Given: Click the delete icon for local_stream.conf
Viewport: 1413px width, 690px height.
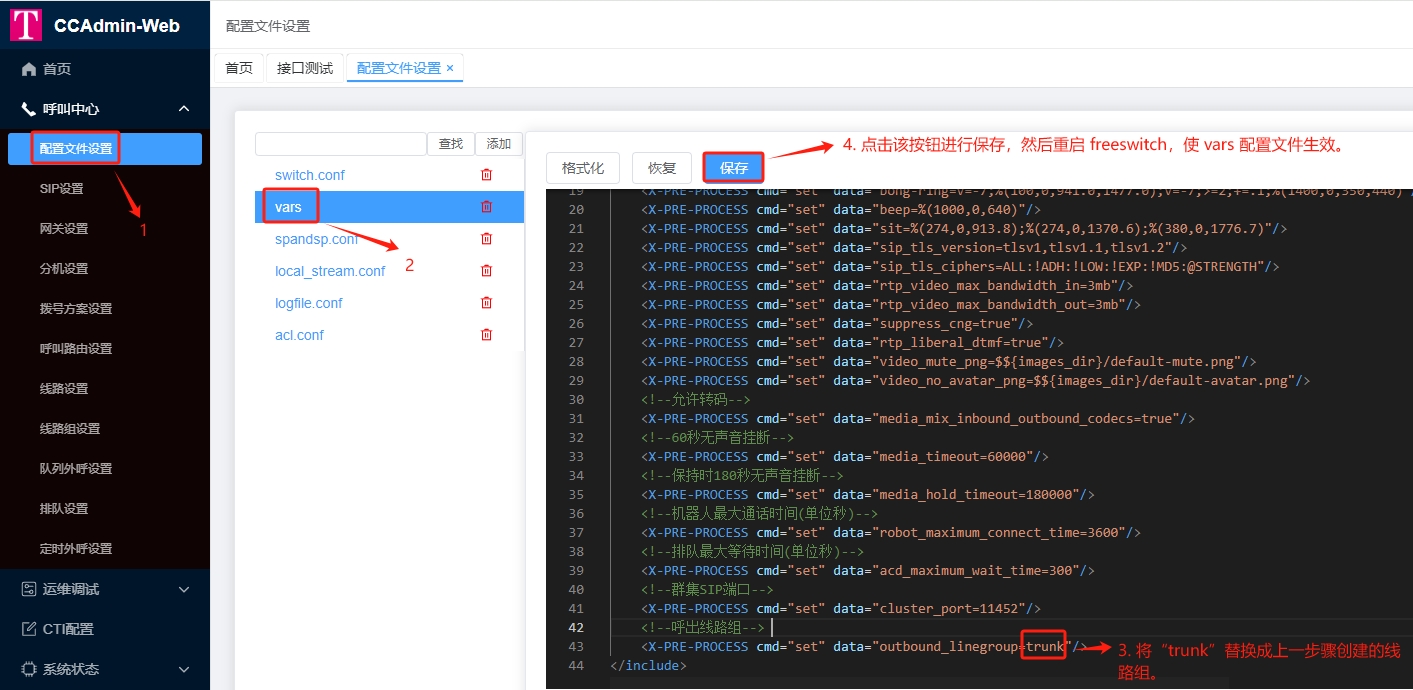Looking at the screenshot, I should [486, 271].
